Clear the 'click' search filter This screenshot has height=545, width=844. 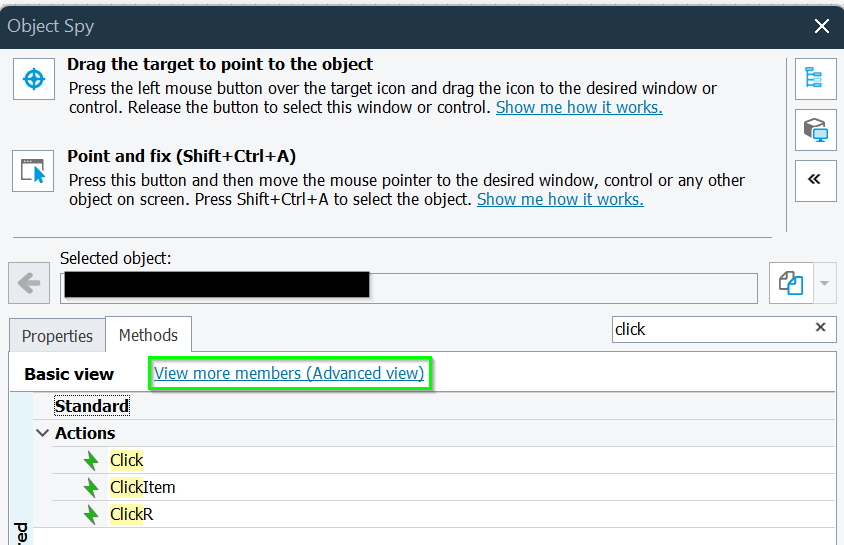pyautogui.click(x=821, y=328)
